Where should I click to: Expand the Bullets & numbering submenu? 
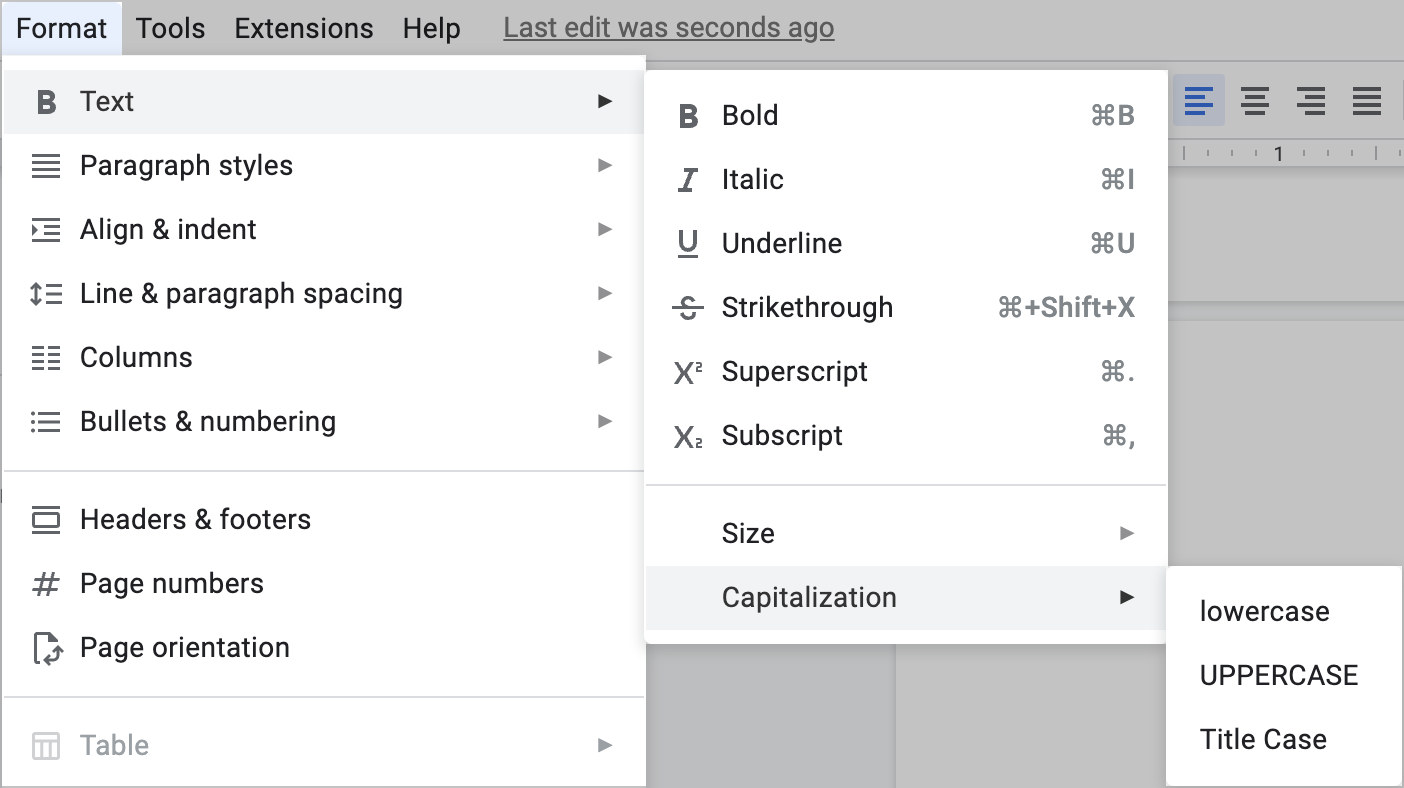(x=208, y=422)
